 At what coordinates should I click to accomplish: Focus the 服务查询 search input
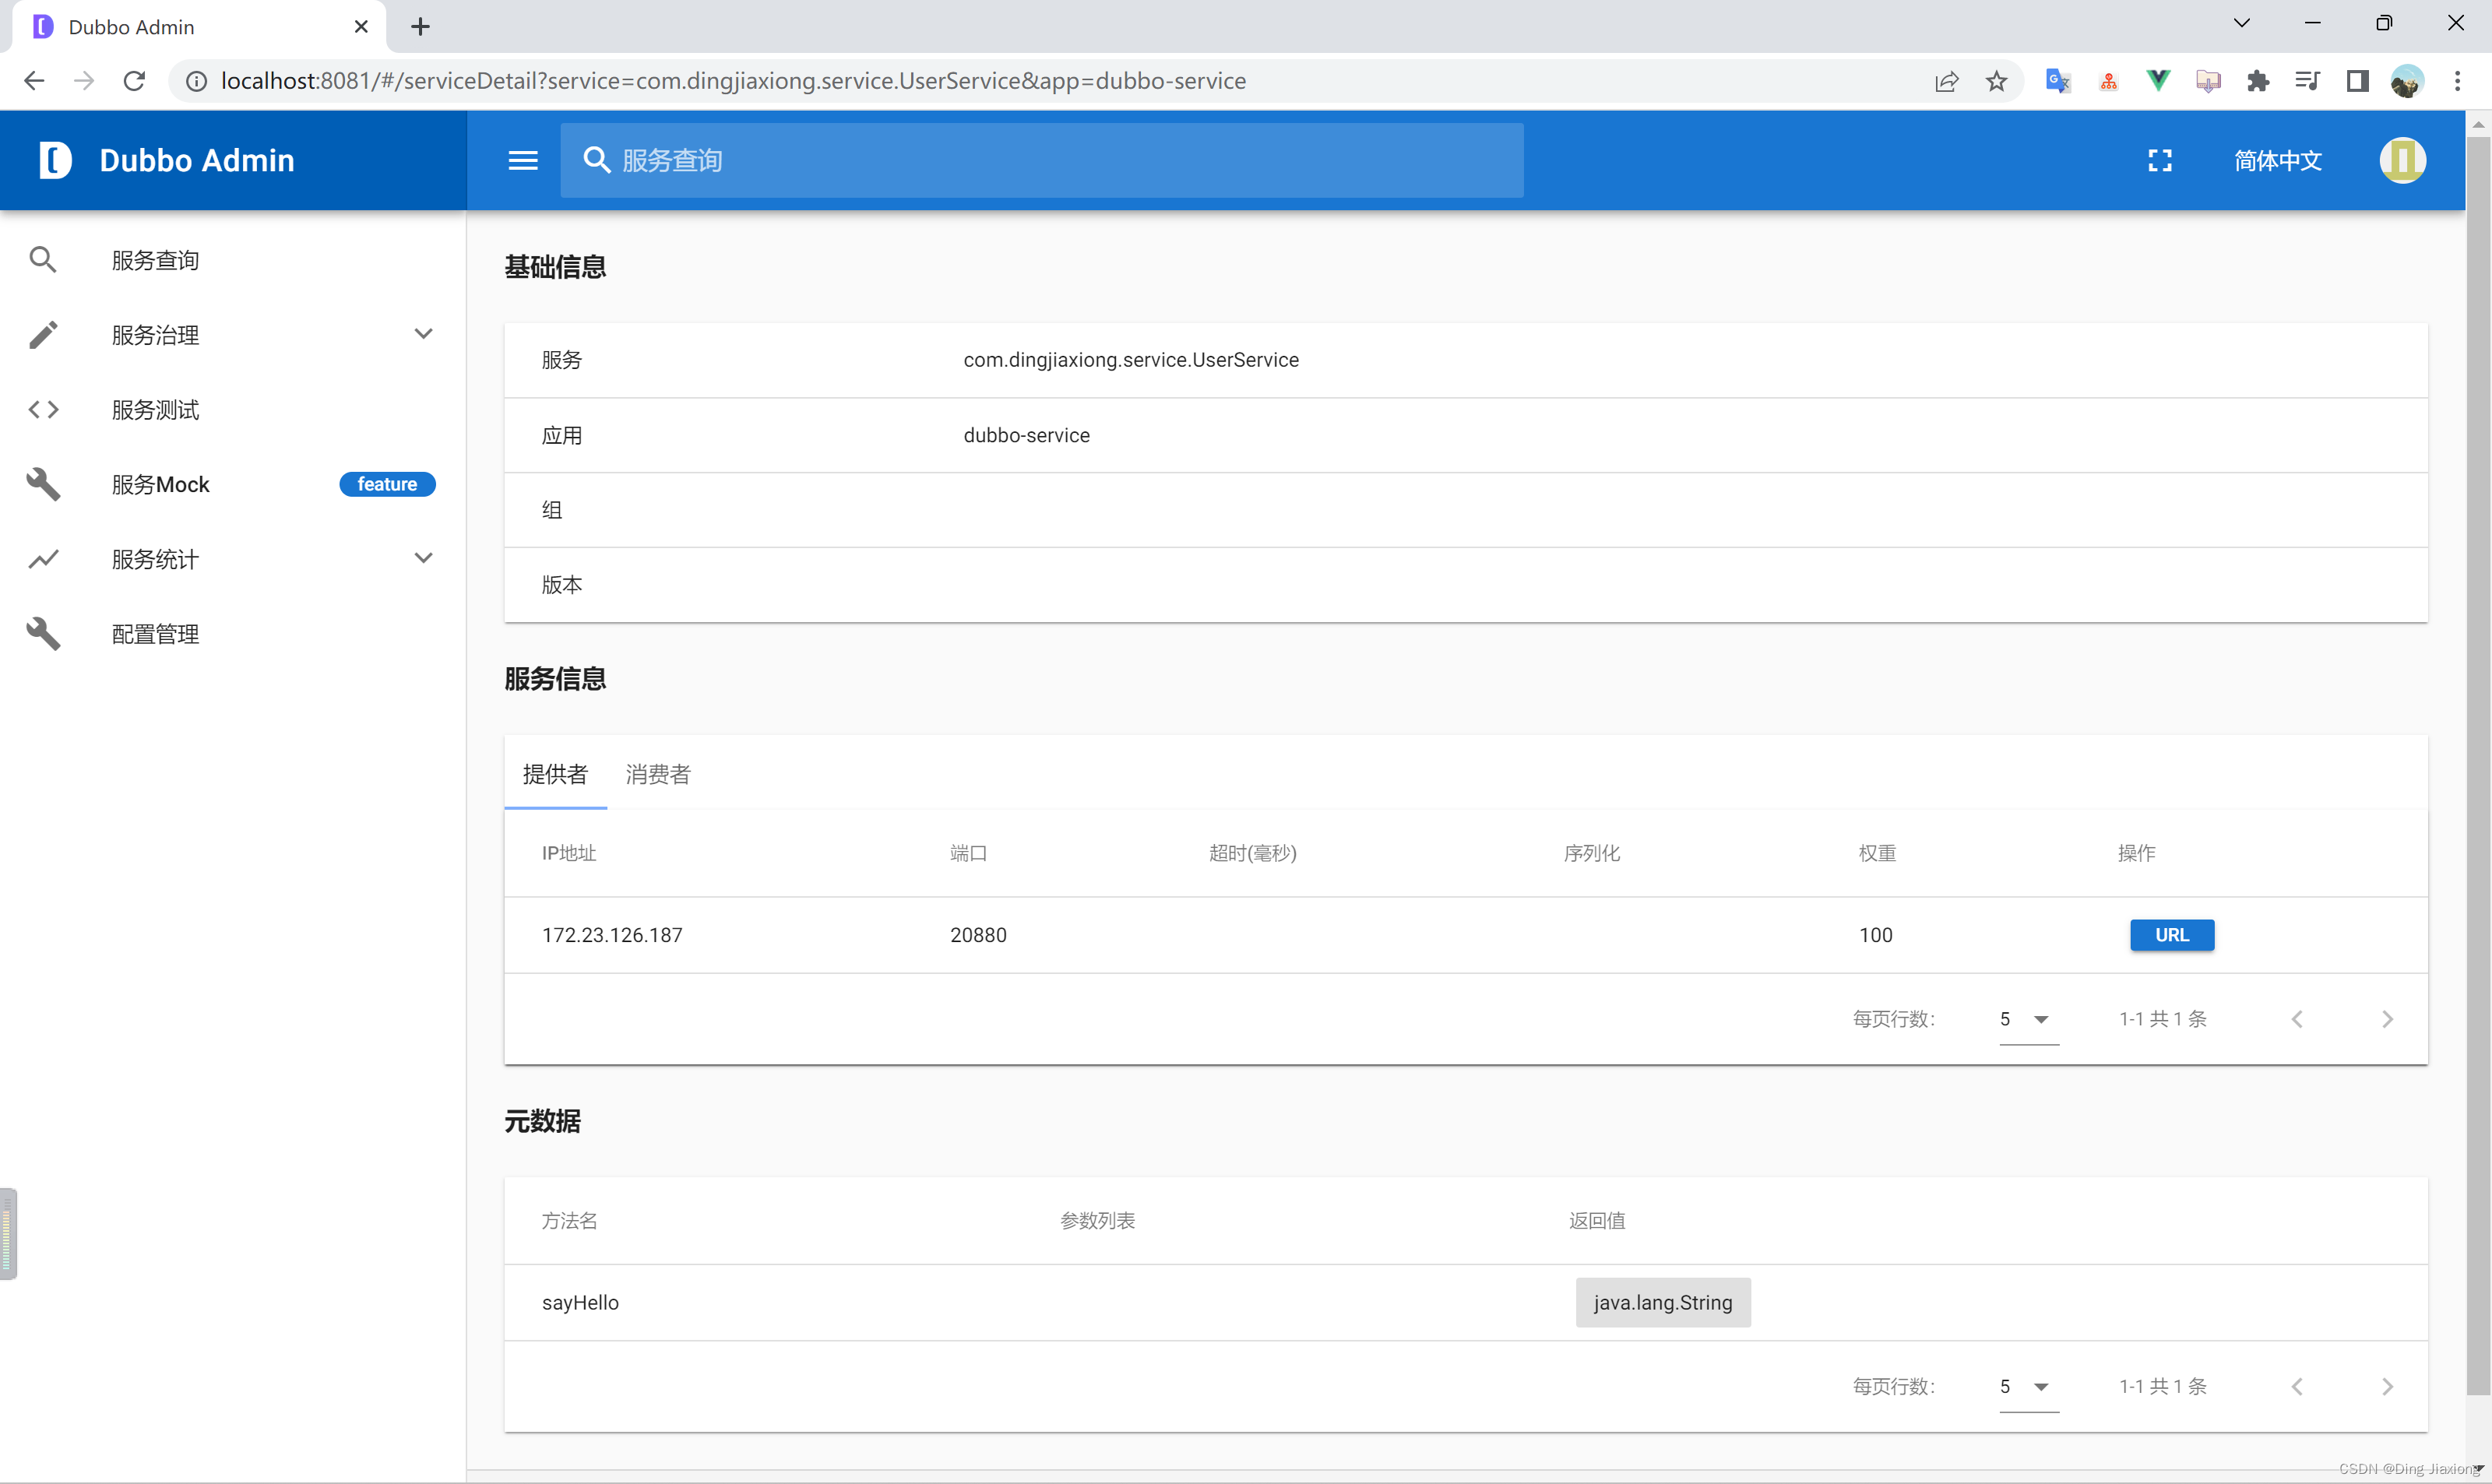(x=1042, y=160)
